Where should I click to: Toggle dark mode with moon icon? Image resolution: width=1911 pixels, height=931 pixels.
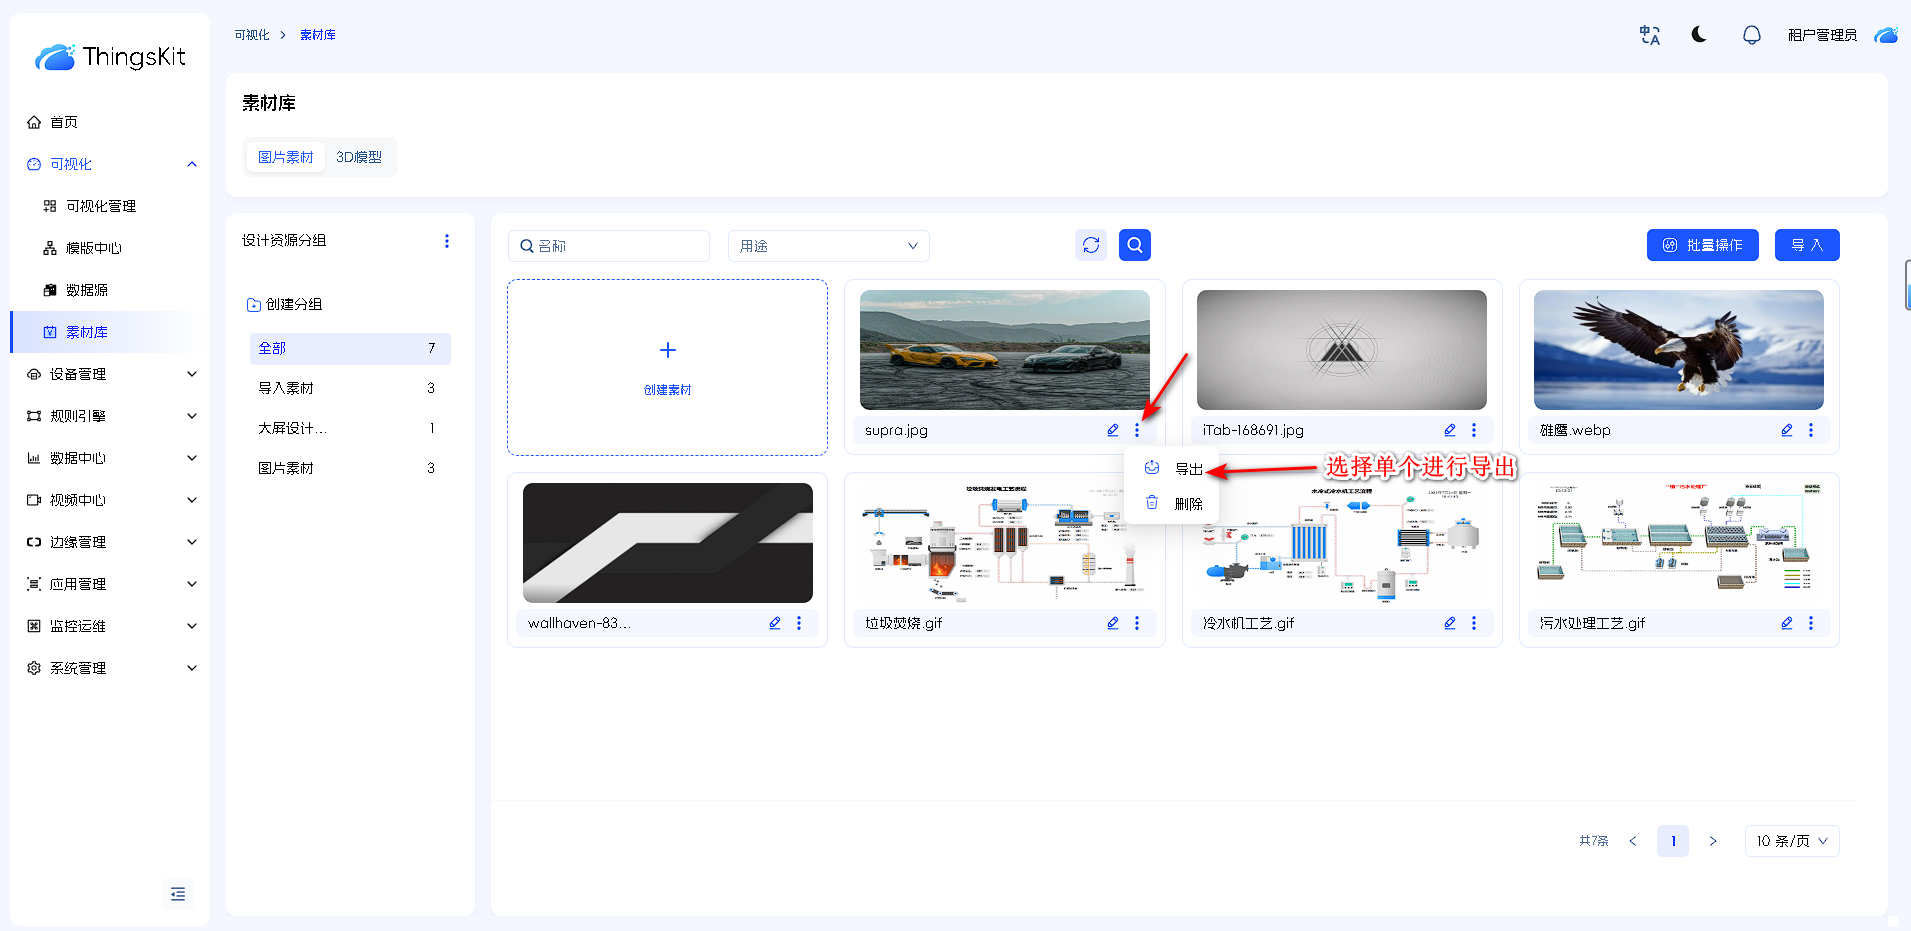click(1699, 35)
